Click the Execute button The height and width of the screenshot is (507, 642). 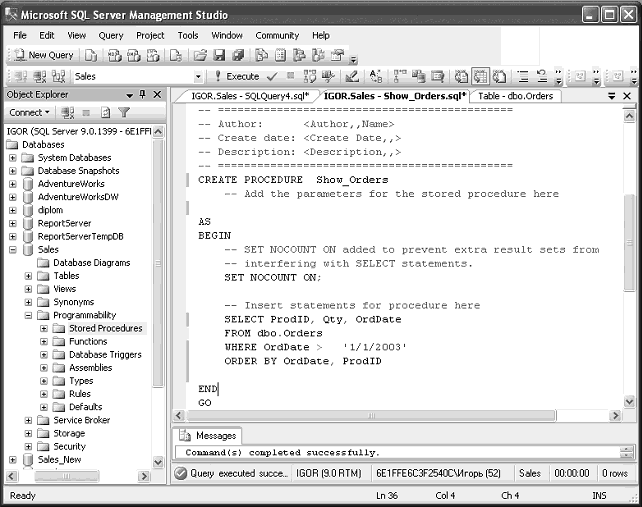[237, 77]
